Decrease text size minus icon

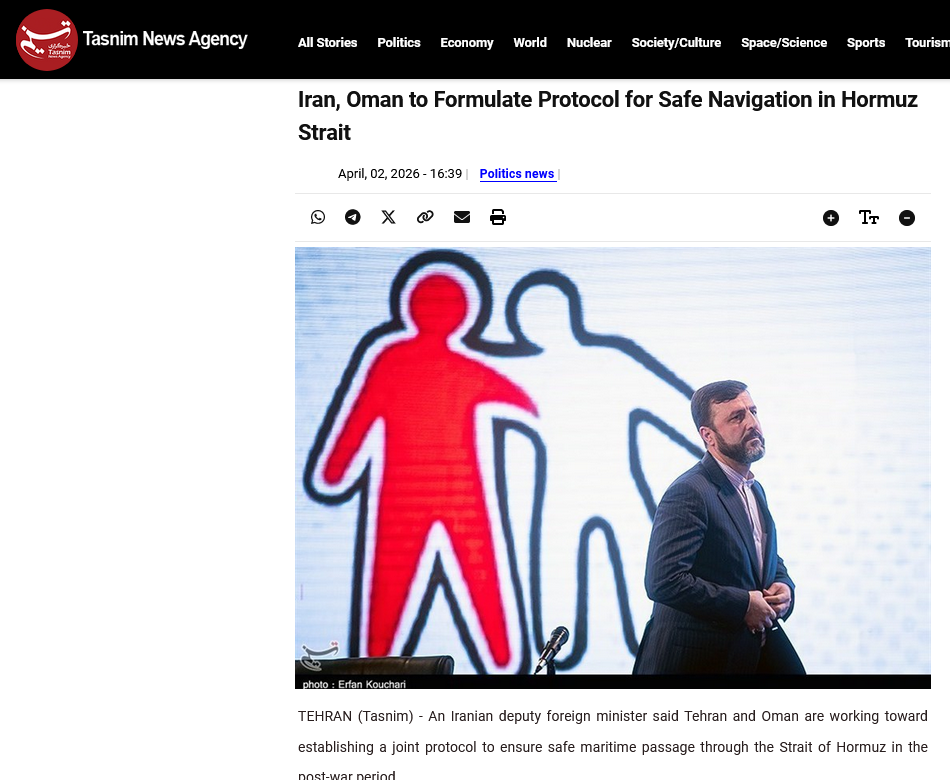coord(907,218)
